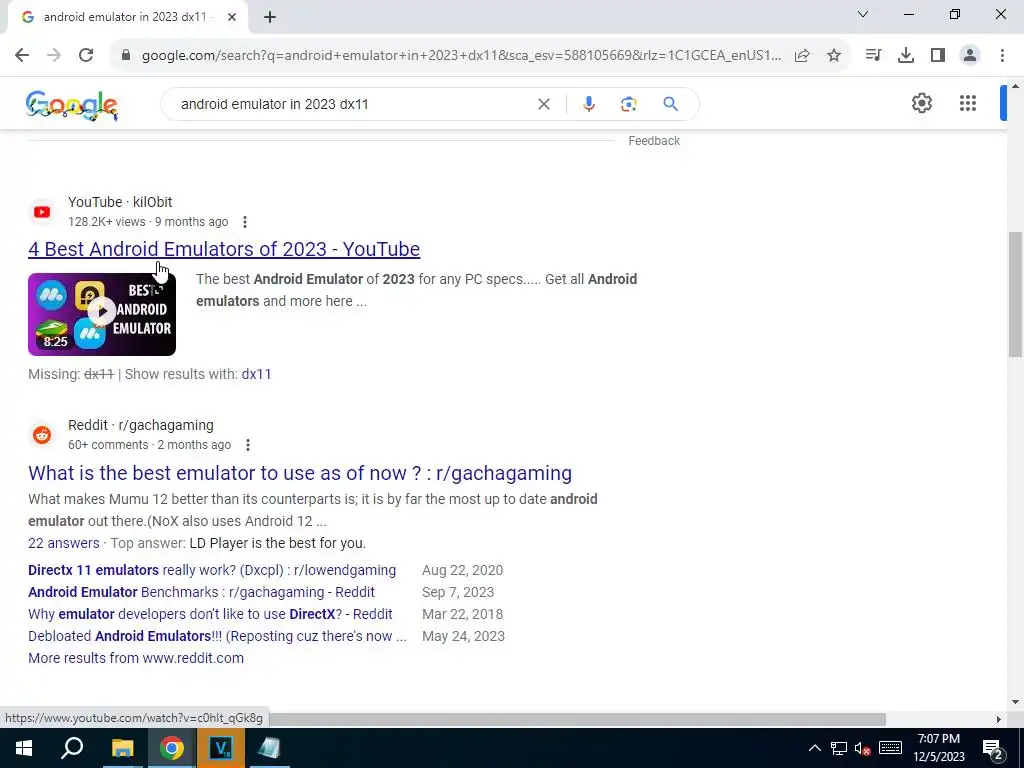The height and width of the screenshot is (768, 1024).
Task: Open Chrome downloads icon
Action: coord(906,55)
